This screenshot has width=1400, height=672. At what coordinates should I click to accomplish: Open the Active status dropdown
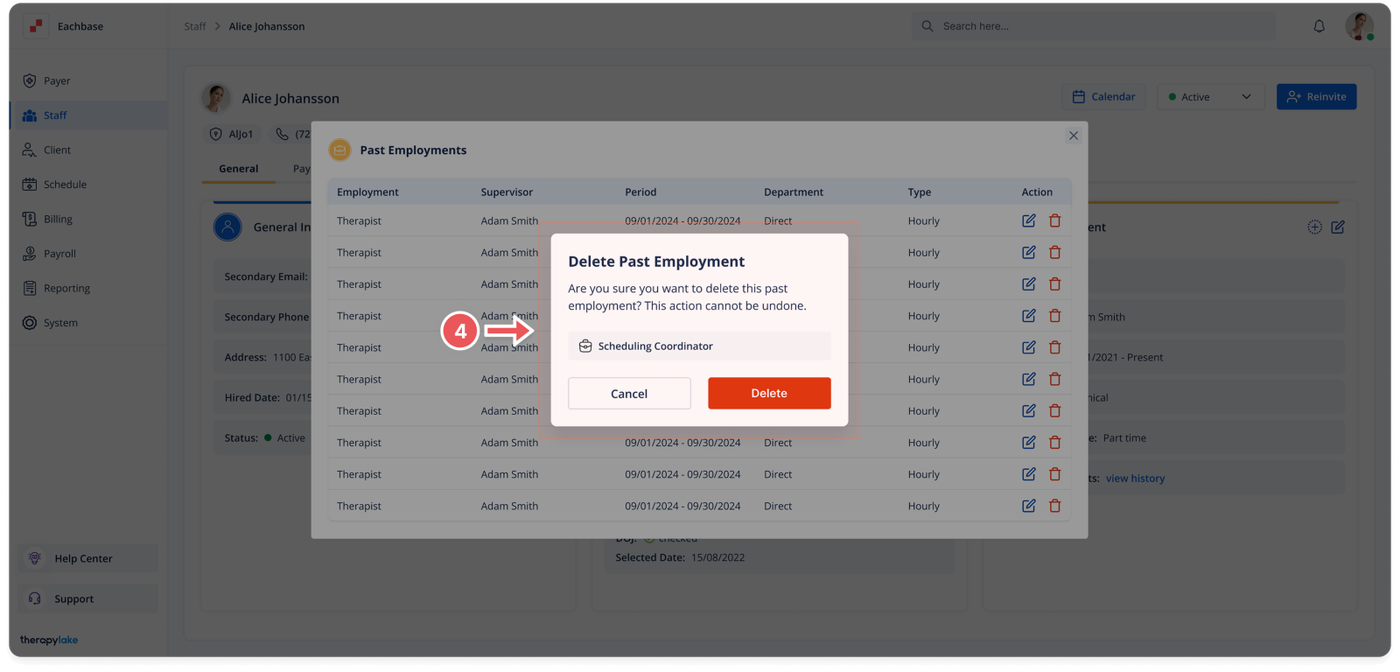(1210, 97)
